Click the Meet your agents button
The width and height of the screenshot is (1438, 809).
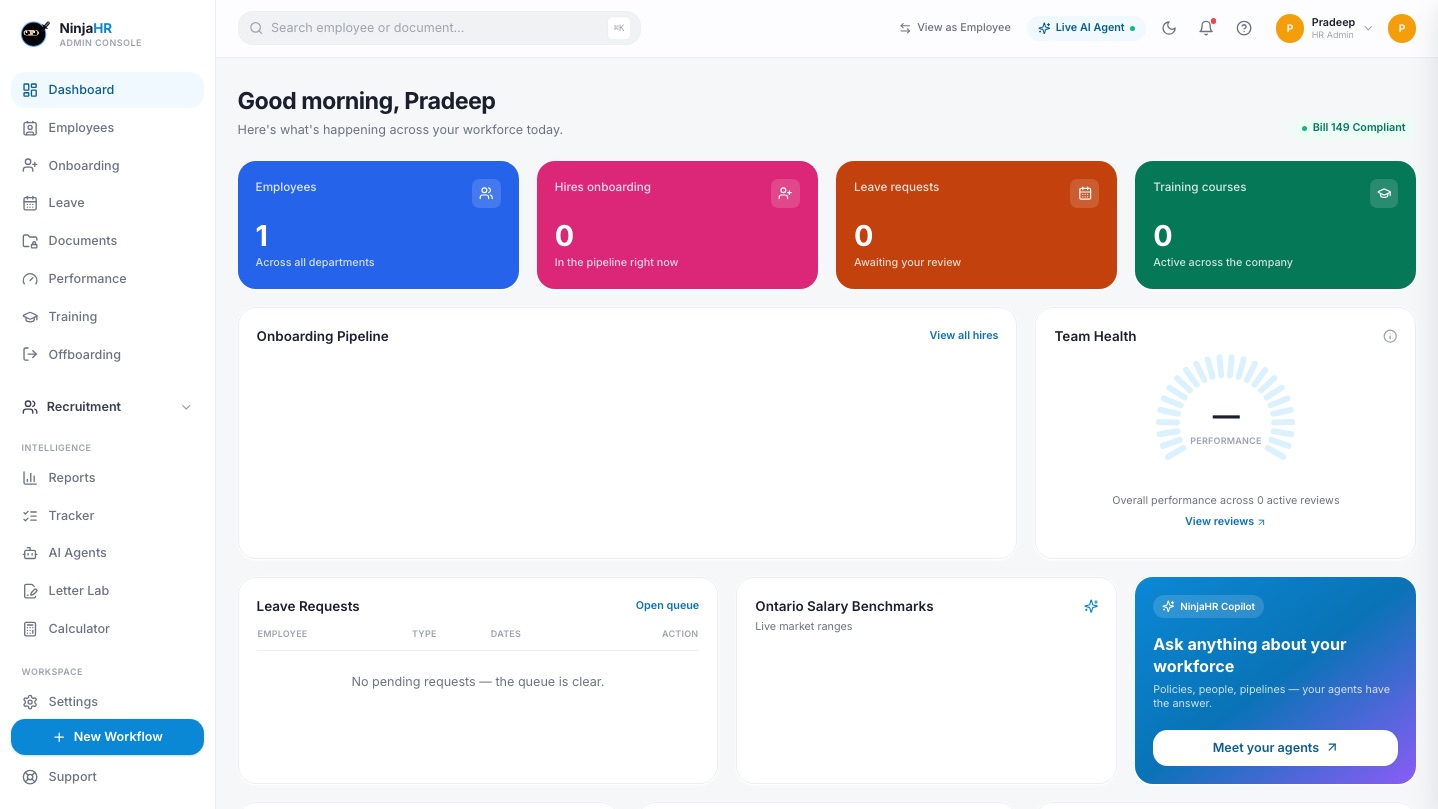(1275, 748)
